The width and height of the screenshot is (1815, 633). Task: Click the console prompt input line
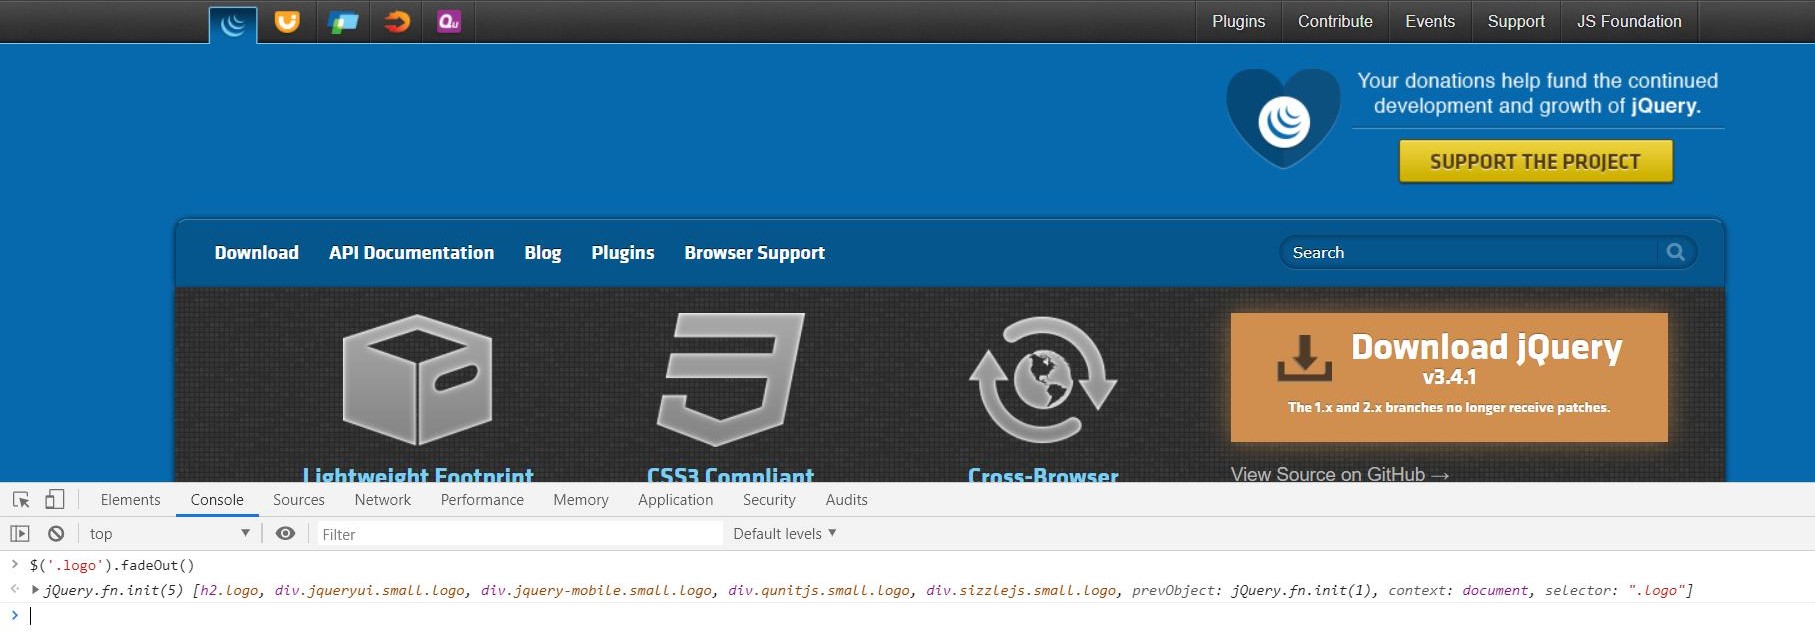pos(920,616)
